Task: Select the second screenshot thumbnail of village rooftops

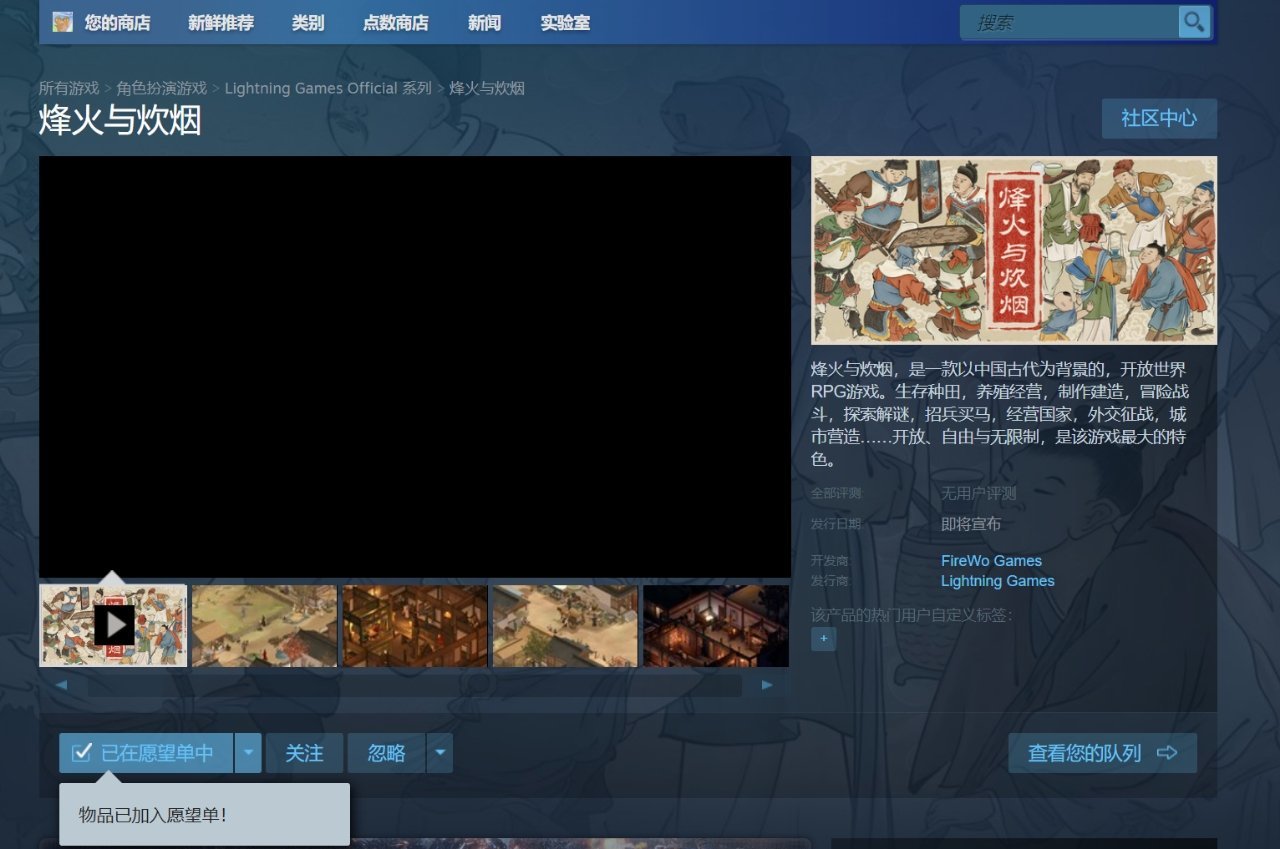Action: (x=264, y=625)
